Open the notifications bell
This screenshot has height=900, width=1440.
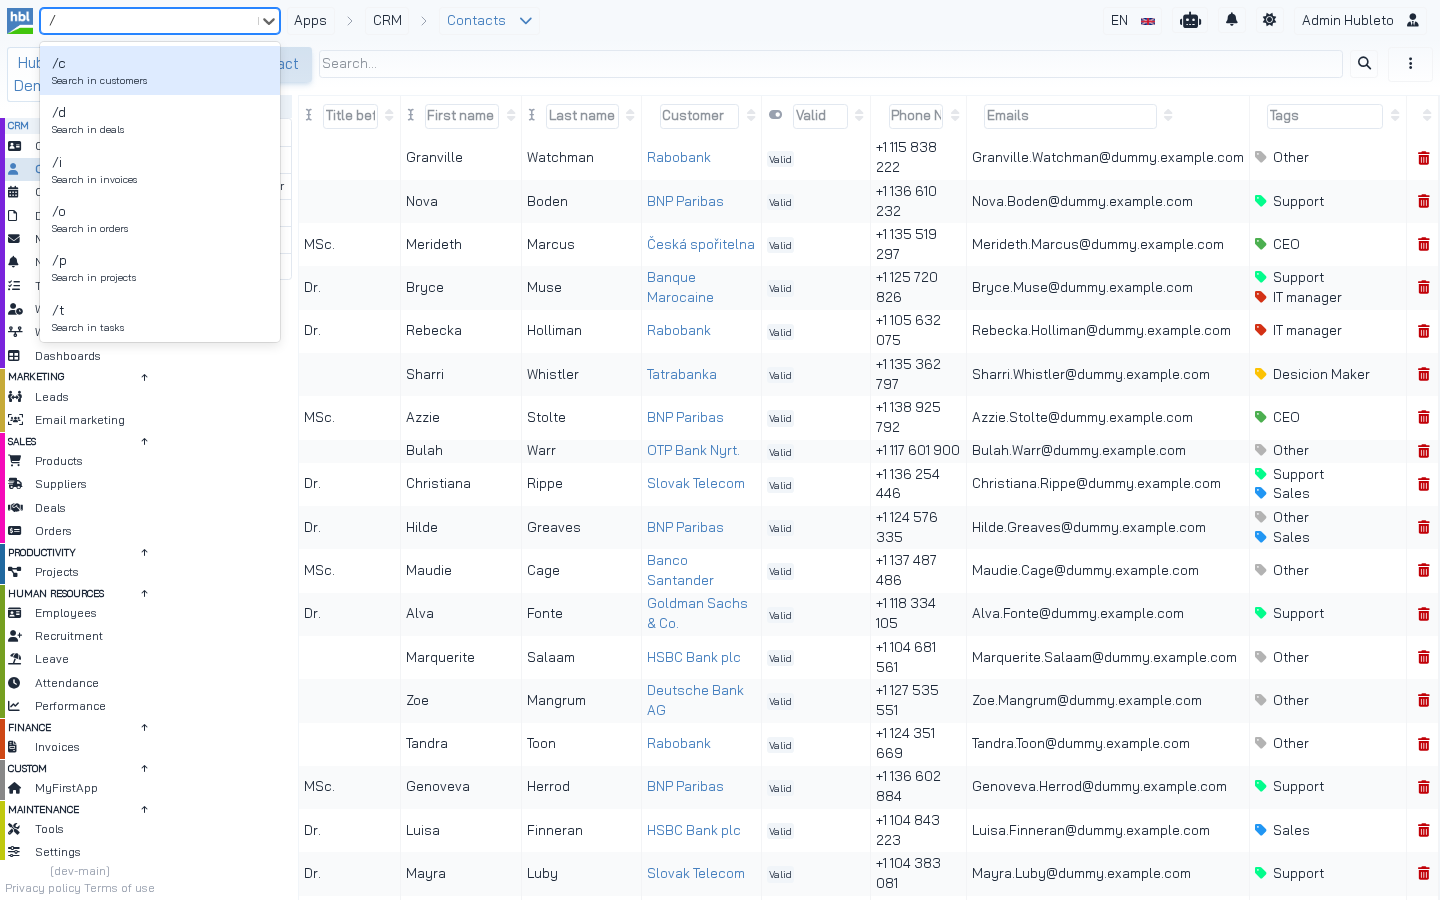(x=1232, y=20)
